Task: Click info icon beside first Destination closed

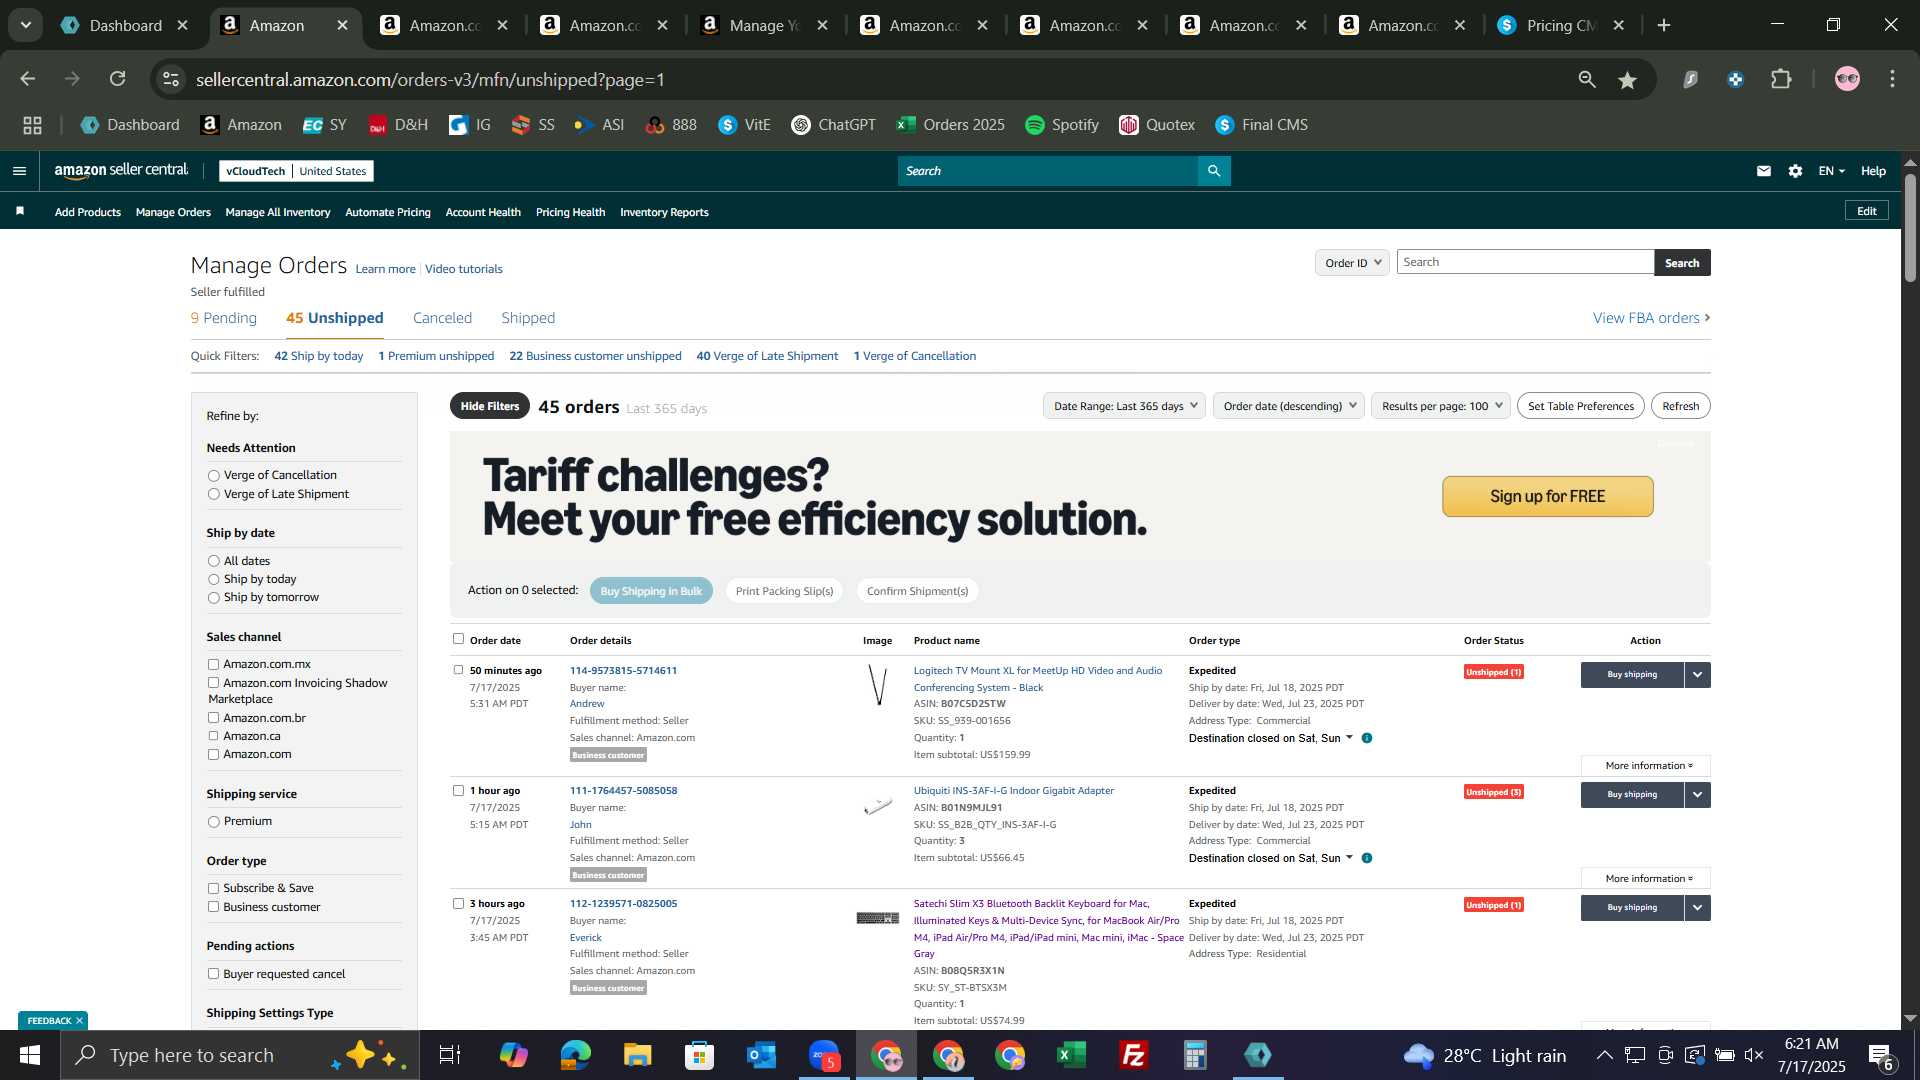Action: click(1367, 738)
